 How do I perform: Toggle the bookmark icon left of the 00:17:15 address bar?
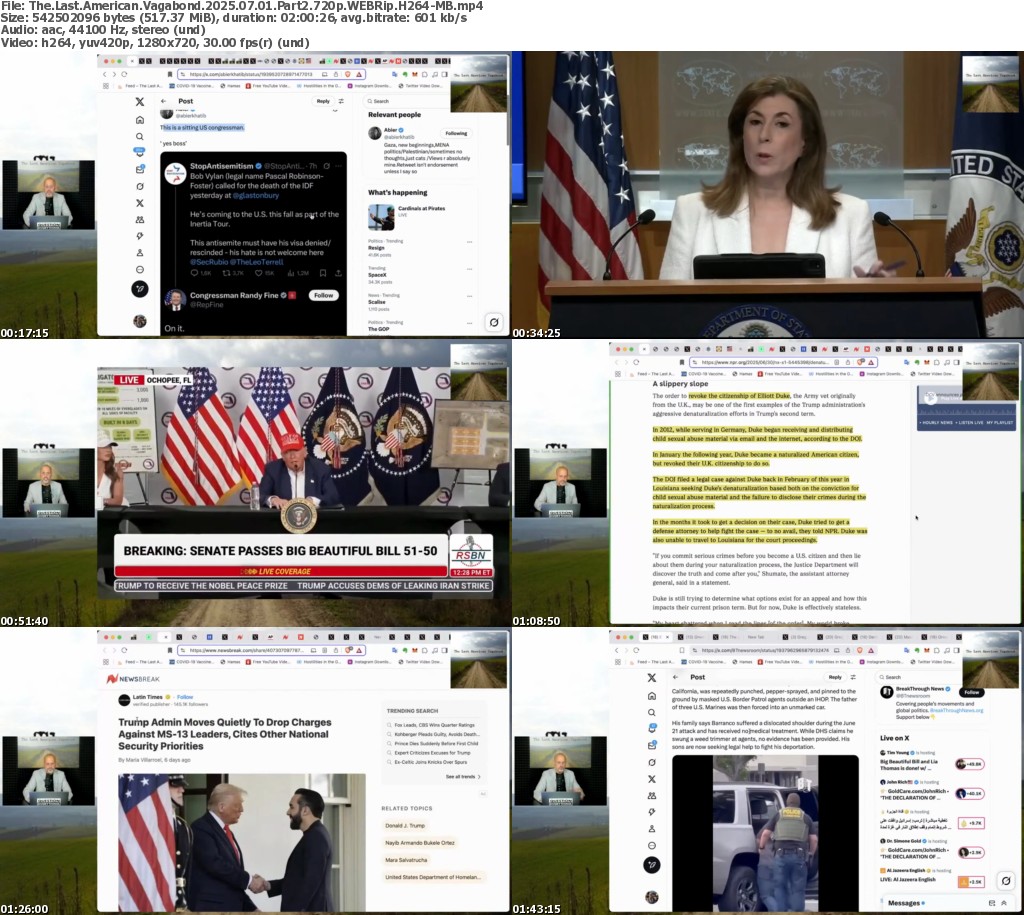tap(170, 74)
